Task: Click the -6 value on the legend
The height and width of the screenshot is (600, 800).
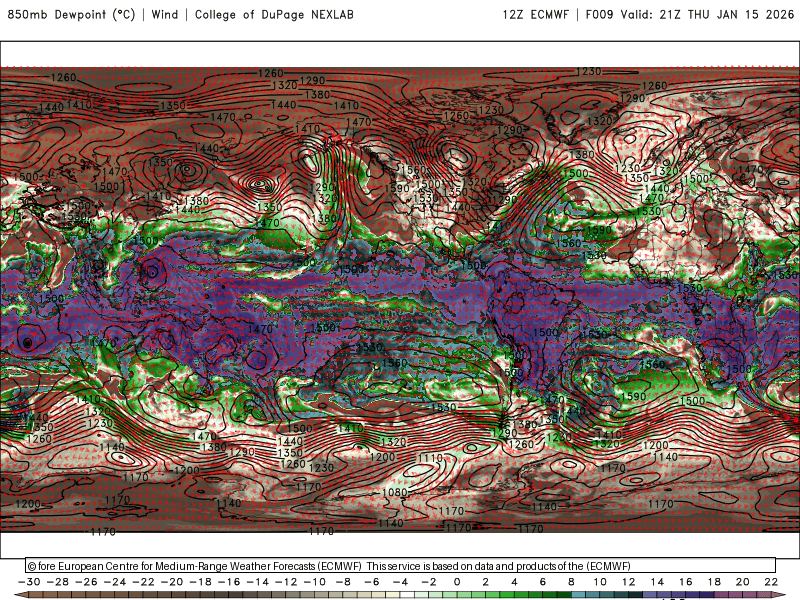Action: (371, 582)
